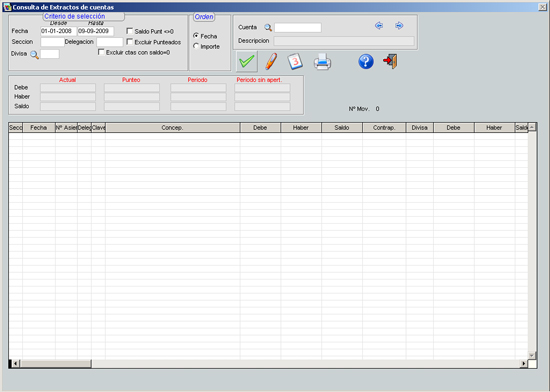550x392 pixels.
Task: Click the magnifier next to Divisa
Action: click(x=34, y=54)
